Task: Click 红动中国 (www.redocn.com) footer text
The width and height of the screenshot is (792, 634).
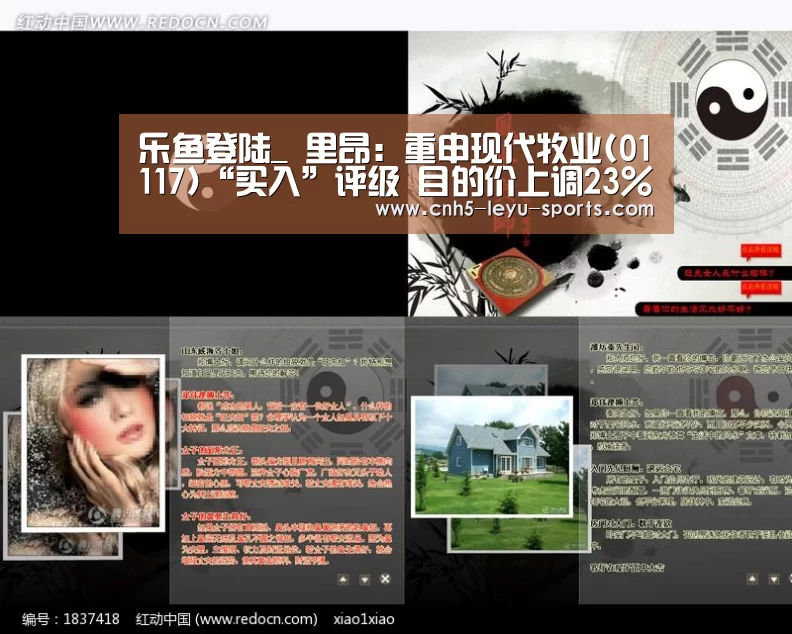Action: [x=226, y=619]
